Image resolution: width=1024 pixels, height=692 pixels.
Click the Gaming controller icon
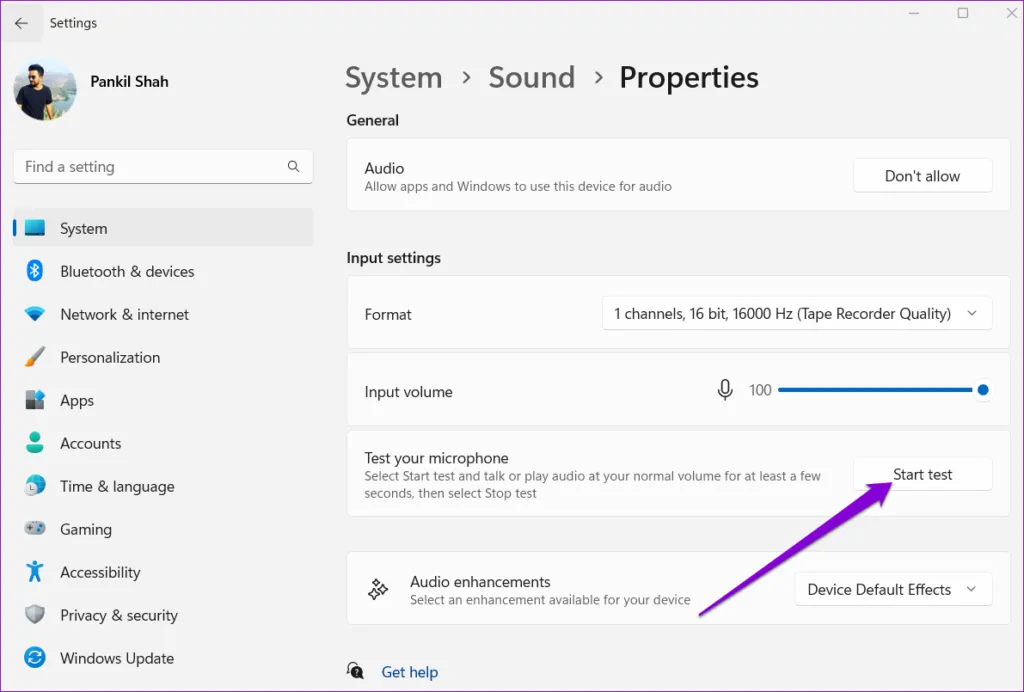[35, 529]
